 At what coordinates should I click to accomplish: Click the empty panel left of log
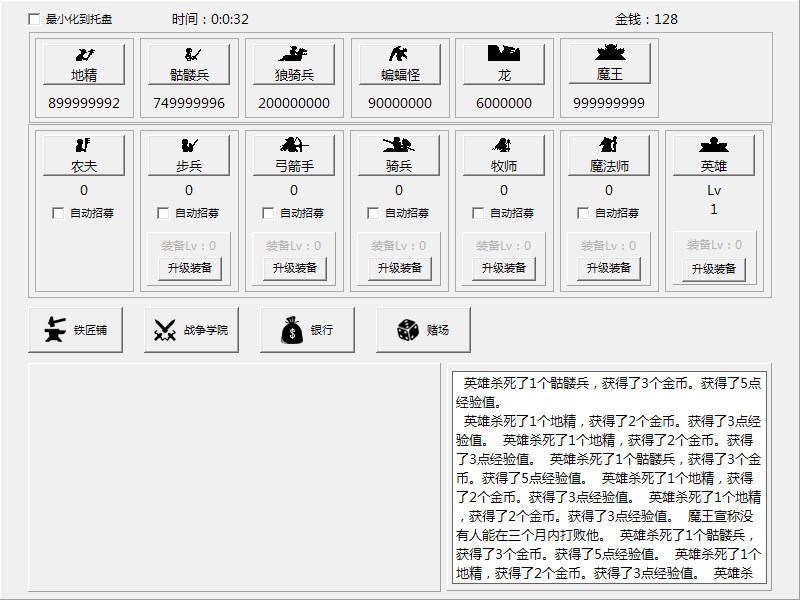pos(234,477)
